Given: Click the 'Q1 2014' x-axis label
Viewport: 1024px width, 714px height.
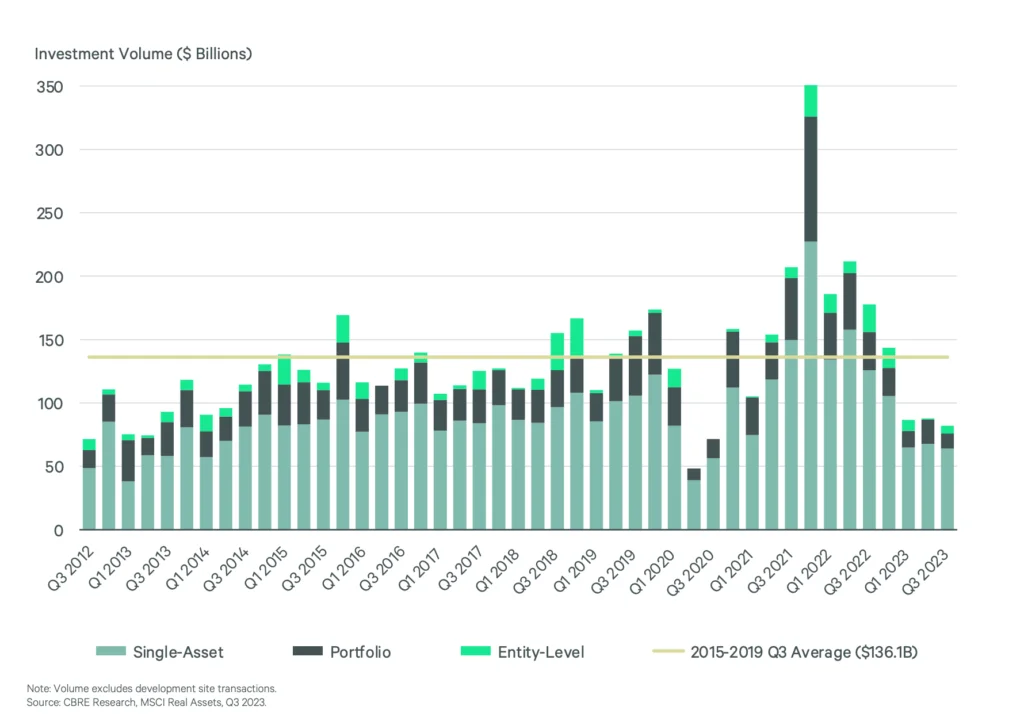Looking at the screenshot, I should point(188,570).
